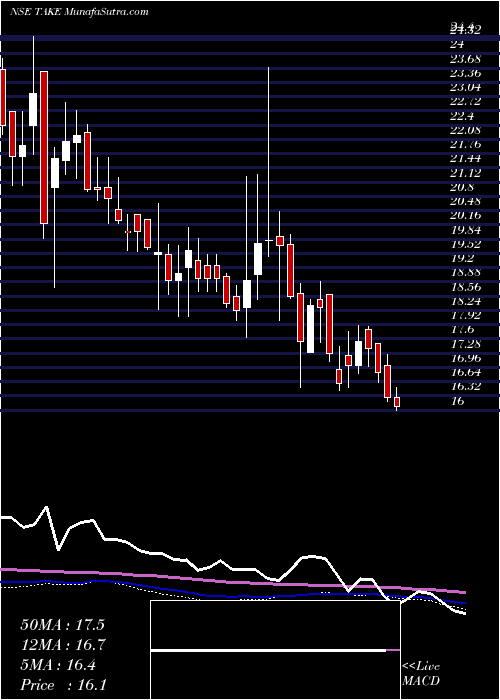The image size is (500, 700).
Task: Click the 24 price axis label
Action: tap(458, 44)
